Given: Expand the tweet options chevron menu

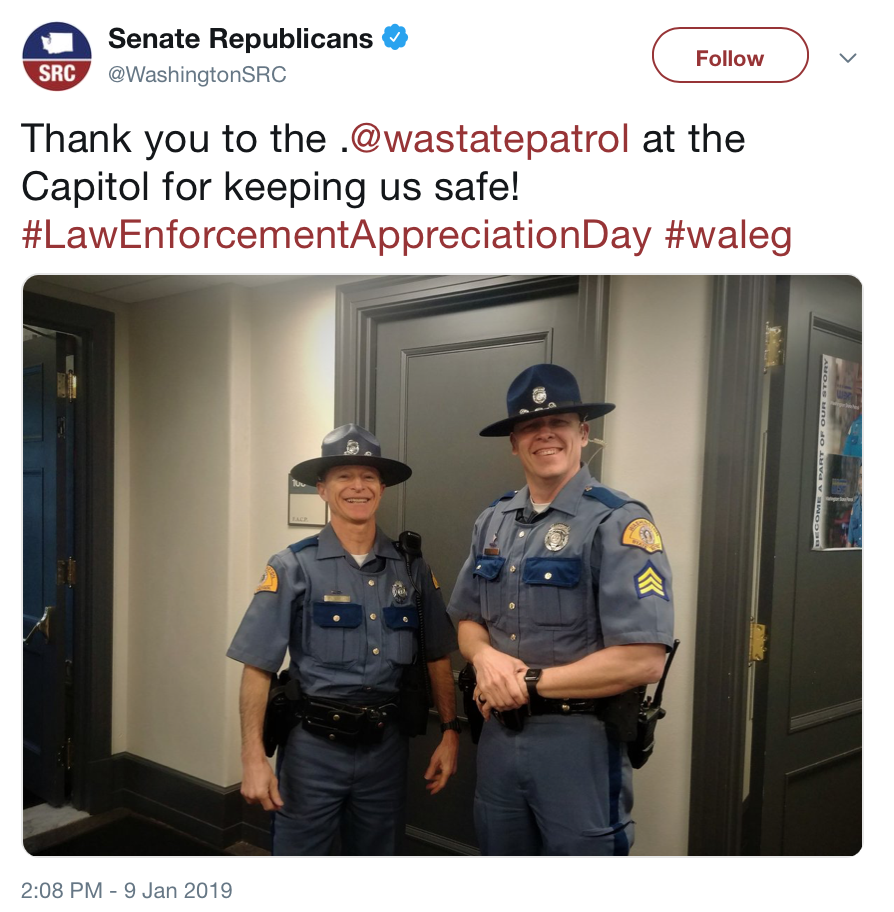Looking at the screenshot, I should (x=847, y=58).
